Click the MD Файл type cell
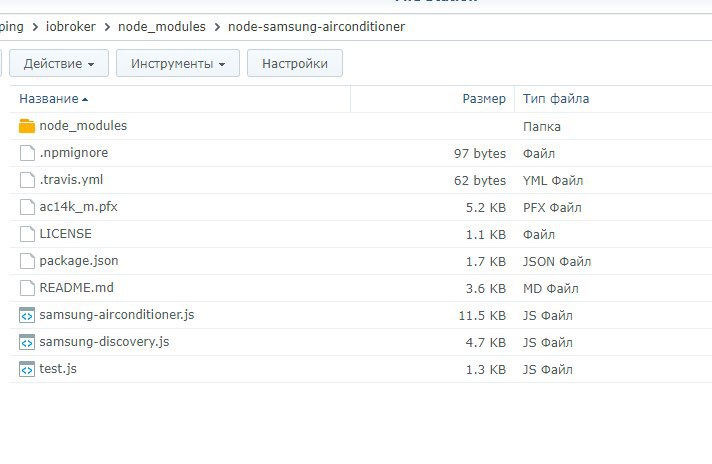Viewport: 712px width, 464px height. pyautogui.click(x=550, y=289)
